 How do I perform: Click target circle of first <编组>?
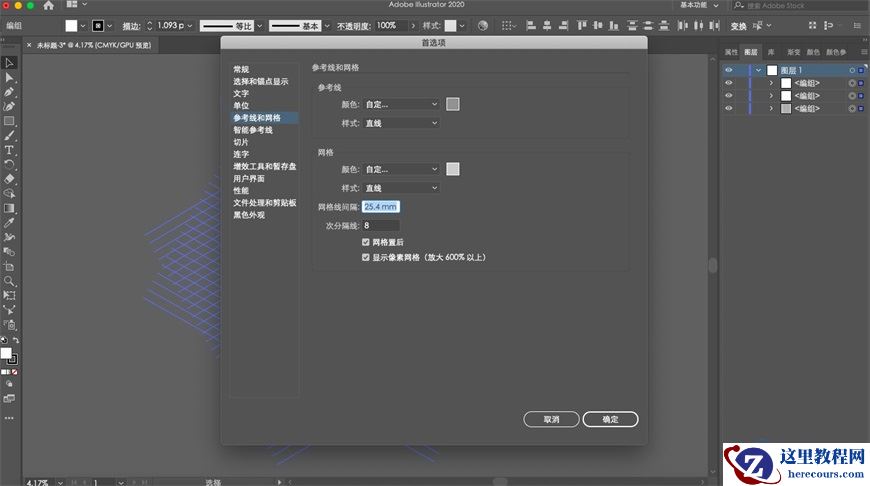tap(852, 83)
